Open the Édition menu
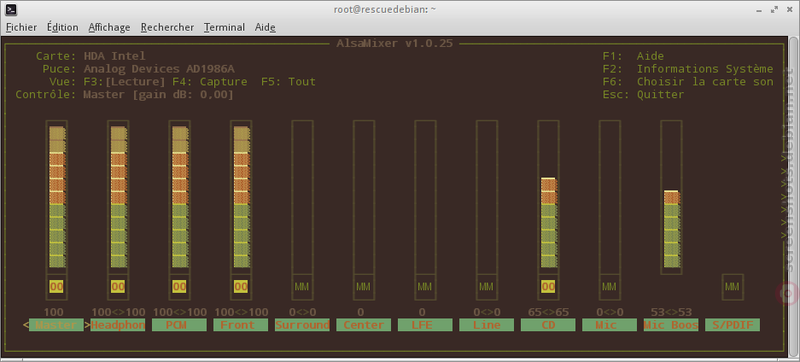800x362 pixels. (x=63, y=27)
